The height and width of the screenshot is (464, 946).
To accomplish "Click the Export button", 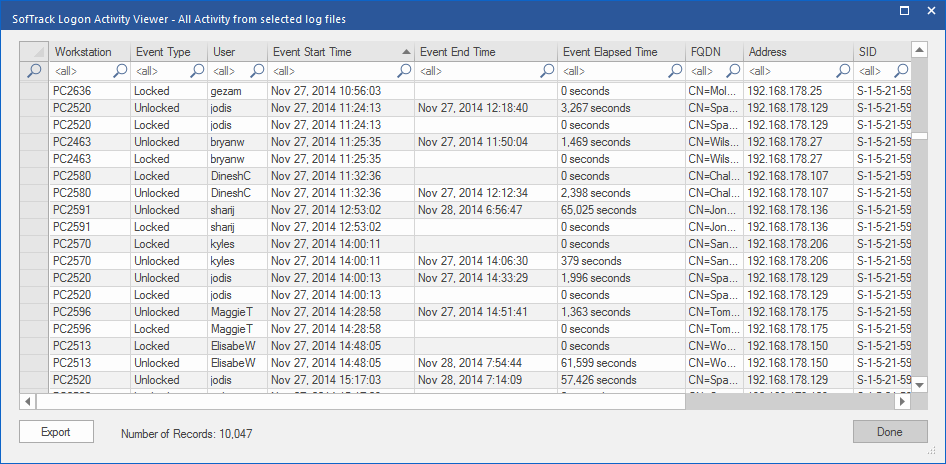I will tap(56, 432).
